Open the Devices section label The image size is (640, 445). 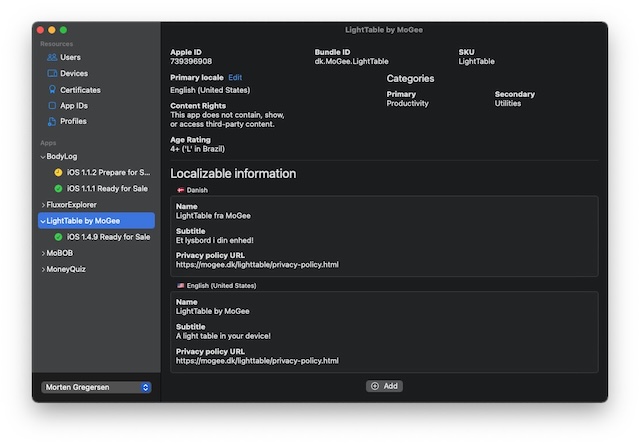[x=74, y=73]
